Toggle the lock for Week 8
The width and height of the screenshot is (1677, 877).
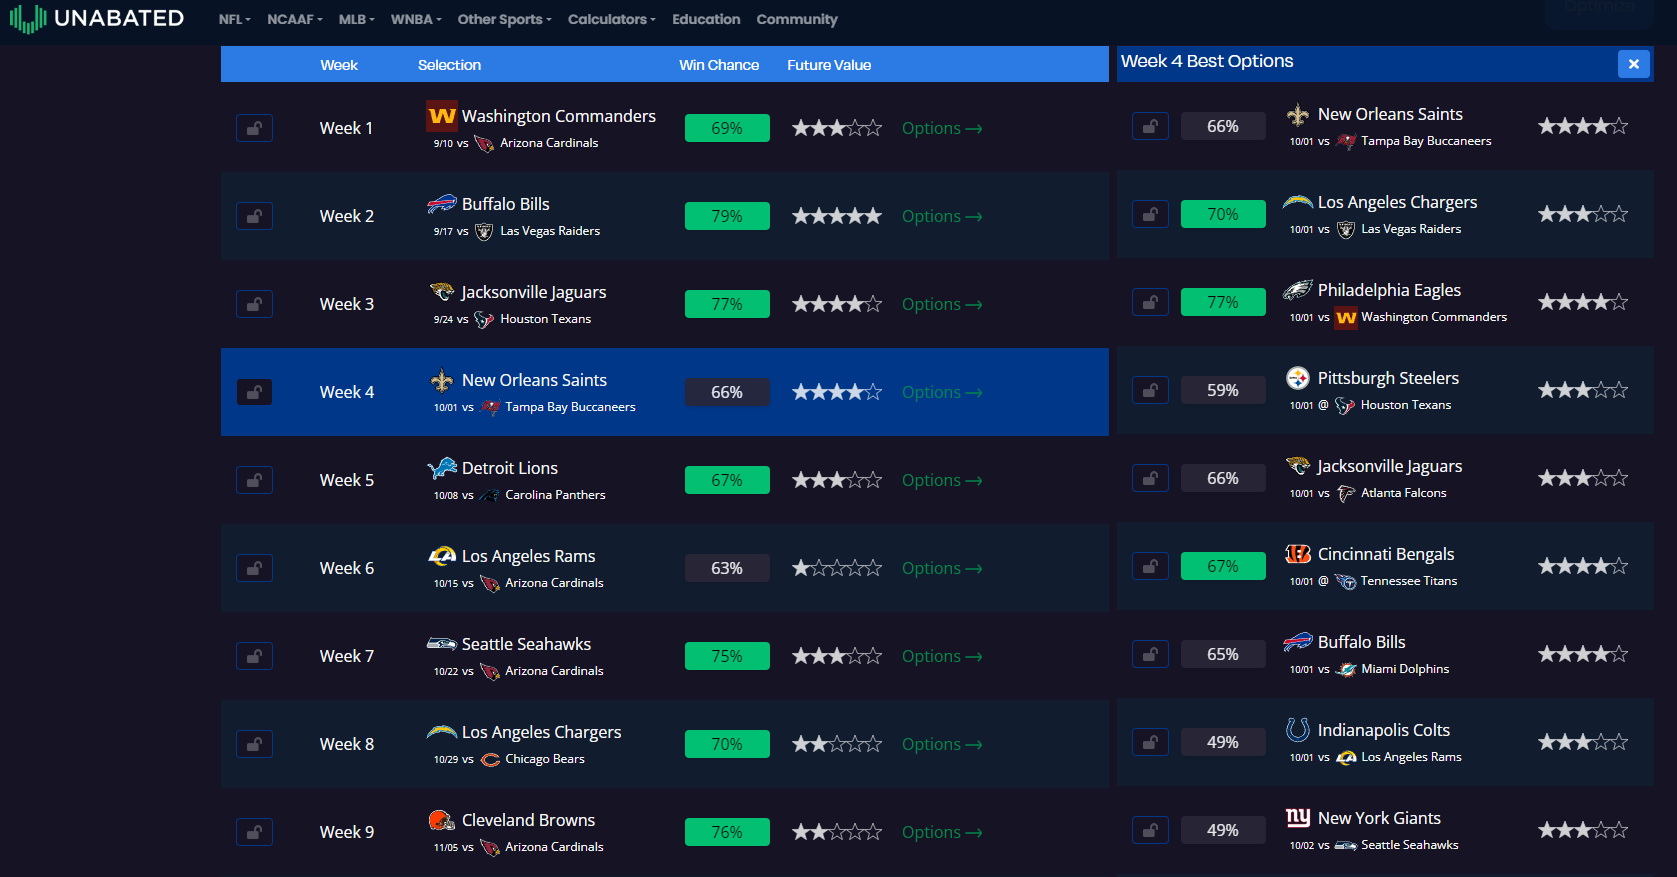254,744
